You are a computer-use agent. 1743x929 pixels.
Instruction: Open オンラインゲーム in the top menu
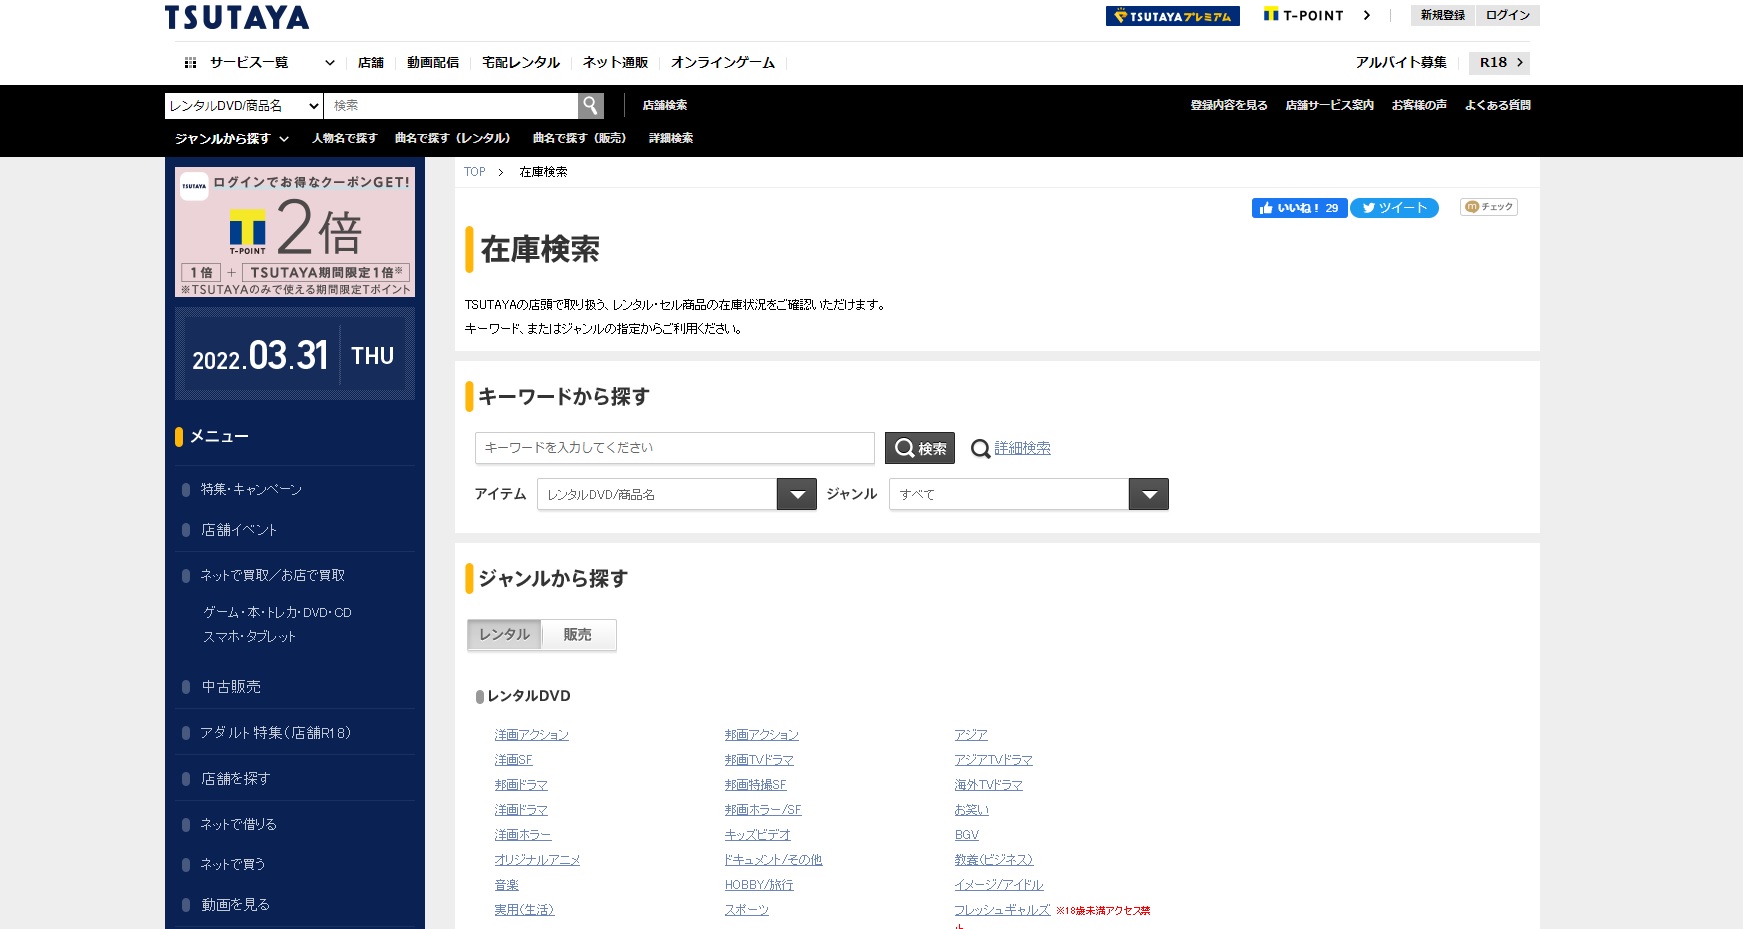click(723, 62)
